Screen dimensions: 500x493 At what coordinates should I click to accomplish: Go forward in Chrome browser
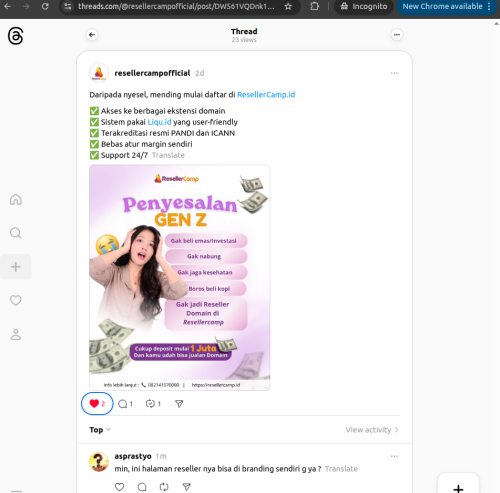(26, 6)
